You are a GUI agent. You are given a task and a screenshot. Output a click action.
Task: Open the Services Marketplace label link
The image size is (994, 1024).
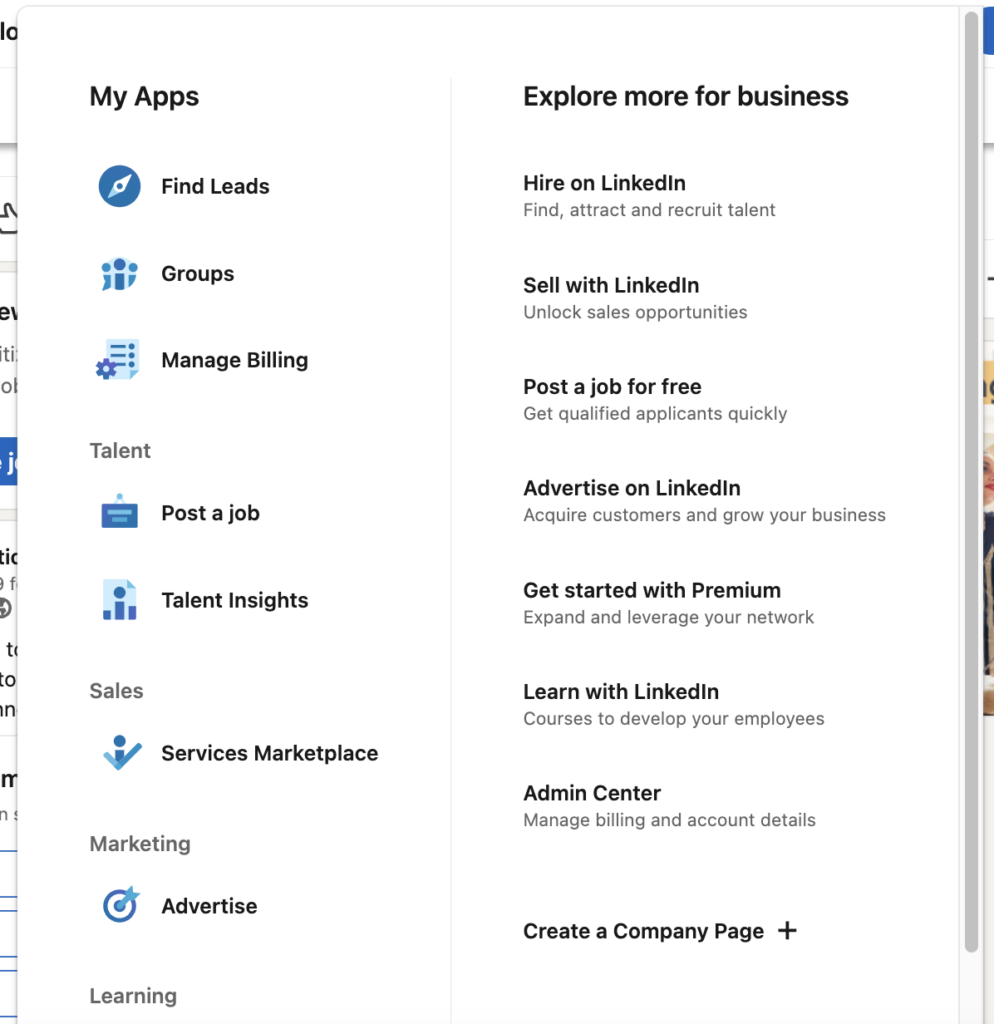coord(270,753)
